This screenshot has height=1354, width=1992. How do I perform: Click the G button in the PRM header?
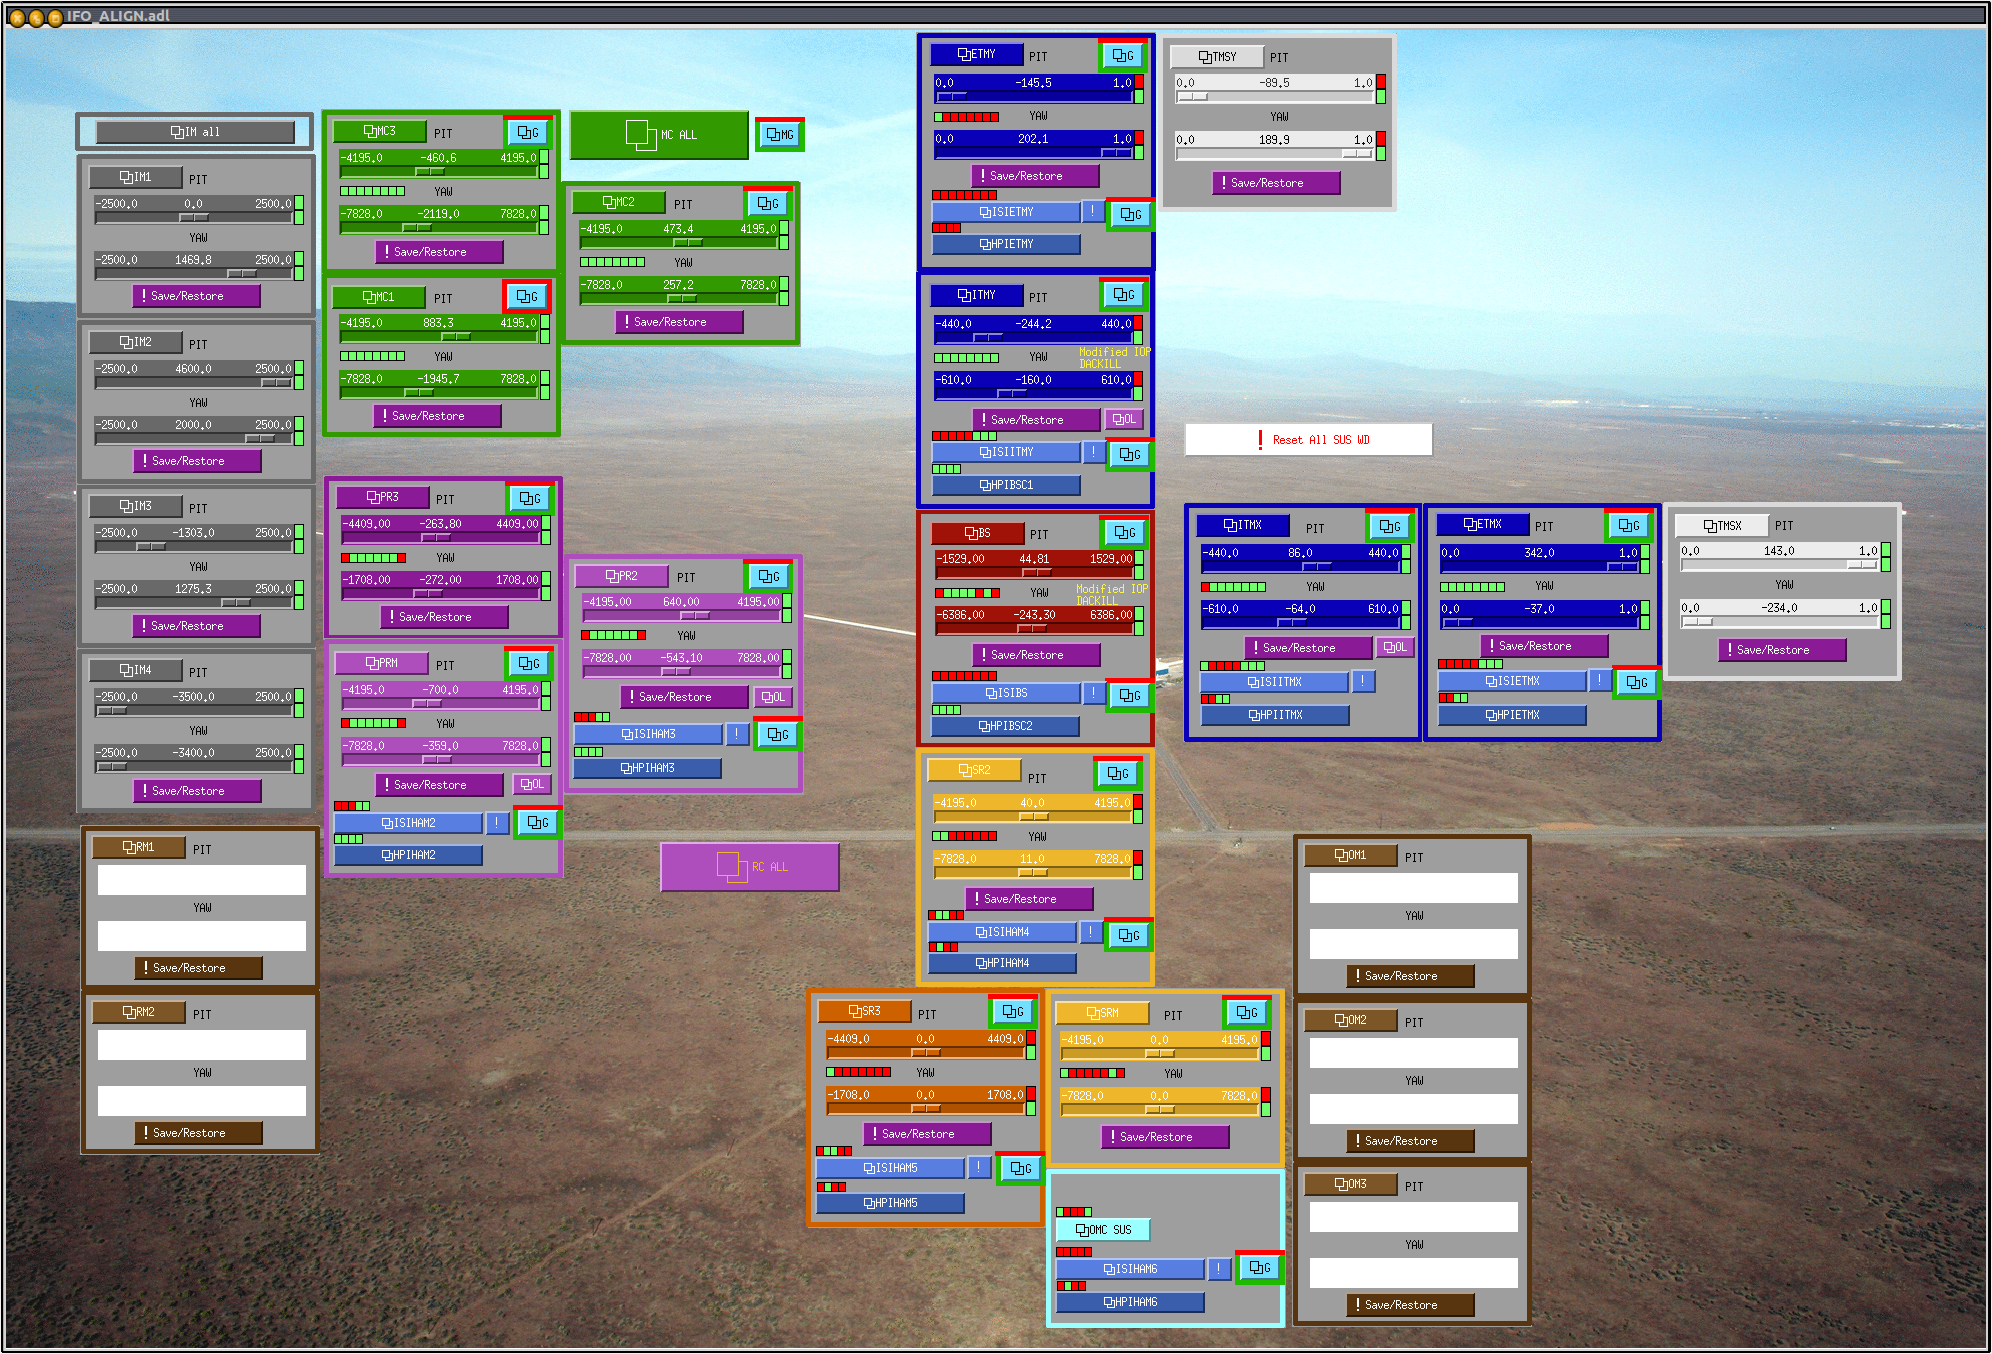[x=529, y=663]
